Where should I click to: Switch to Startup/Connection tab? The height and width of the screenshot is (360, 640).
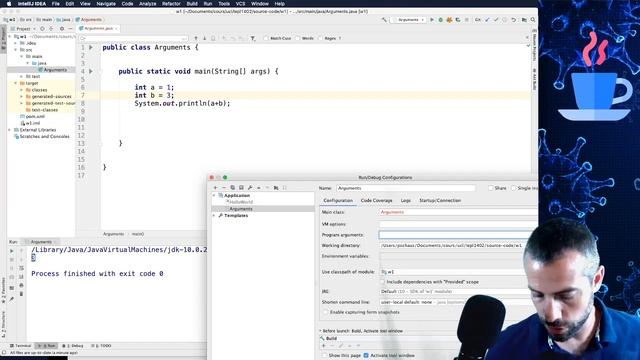pyautogui.click(x=440, y=201)
